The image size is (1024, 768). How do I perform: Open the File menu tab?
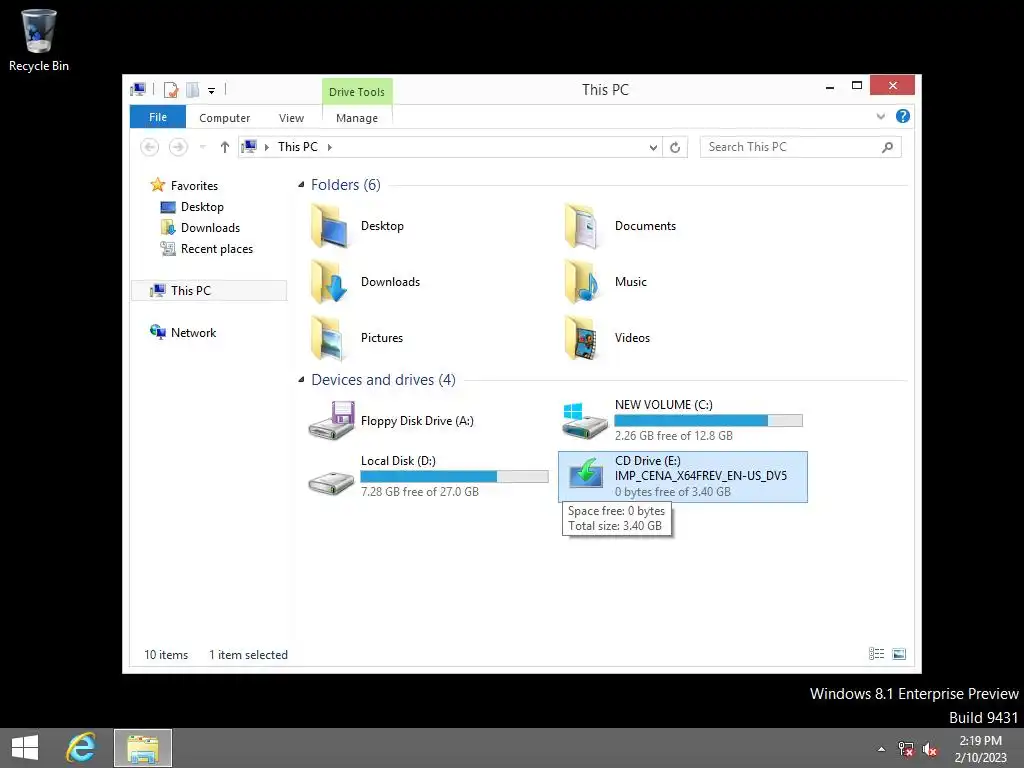point(158,117)
